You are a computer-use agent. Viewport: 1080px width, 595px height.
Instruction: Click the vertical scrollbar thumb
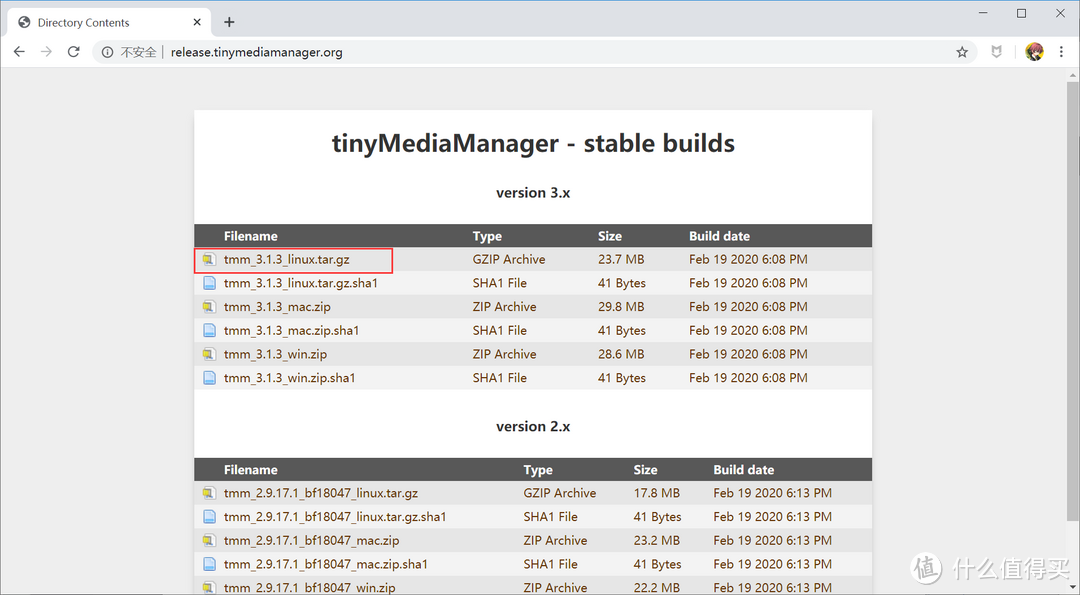(1073, 300)
